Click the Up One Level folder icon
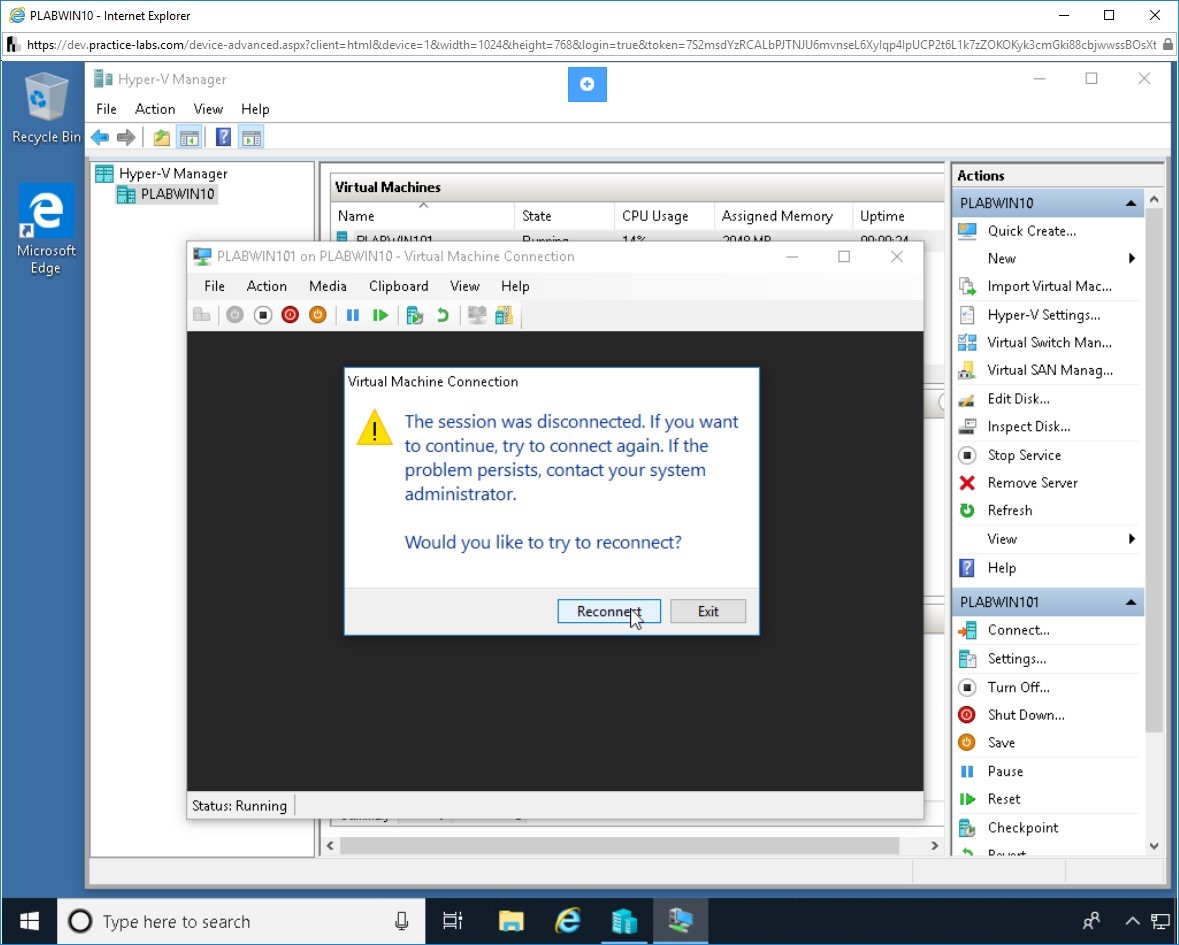The height and width of the screenshot is (945, 1179). click(x=162, y=138)
